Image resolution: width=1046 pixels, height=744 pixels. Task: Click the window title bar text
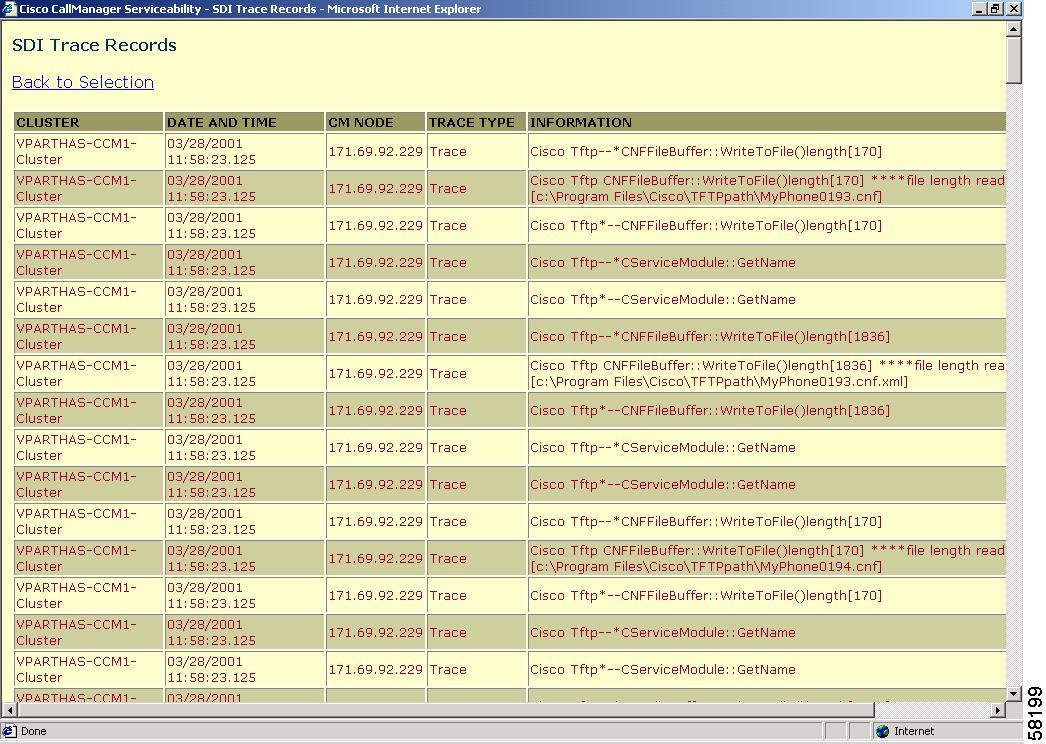tap(250, 9)
